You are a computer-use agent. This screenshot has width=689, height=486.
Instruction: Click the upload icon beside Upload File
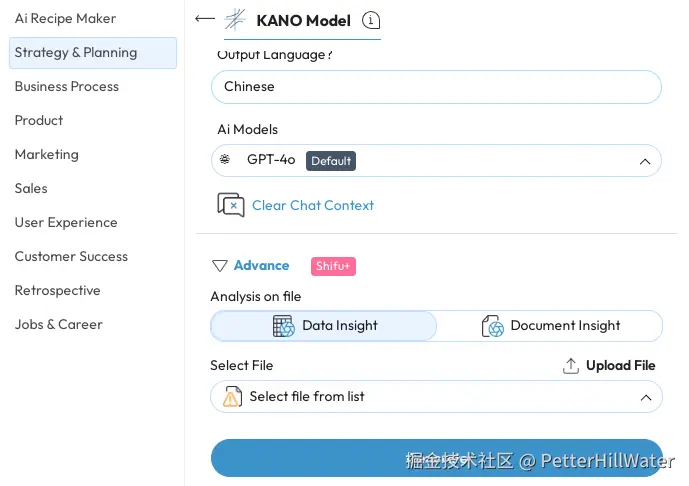571,366
